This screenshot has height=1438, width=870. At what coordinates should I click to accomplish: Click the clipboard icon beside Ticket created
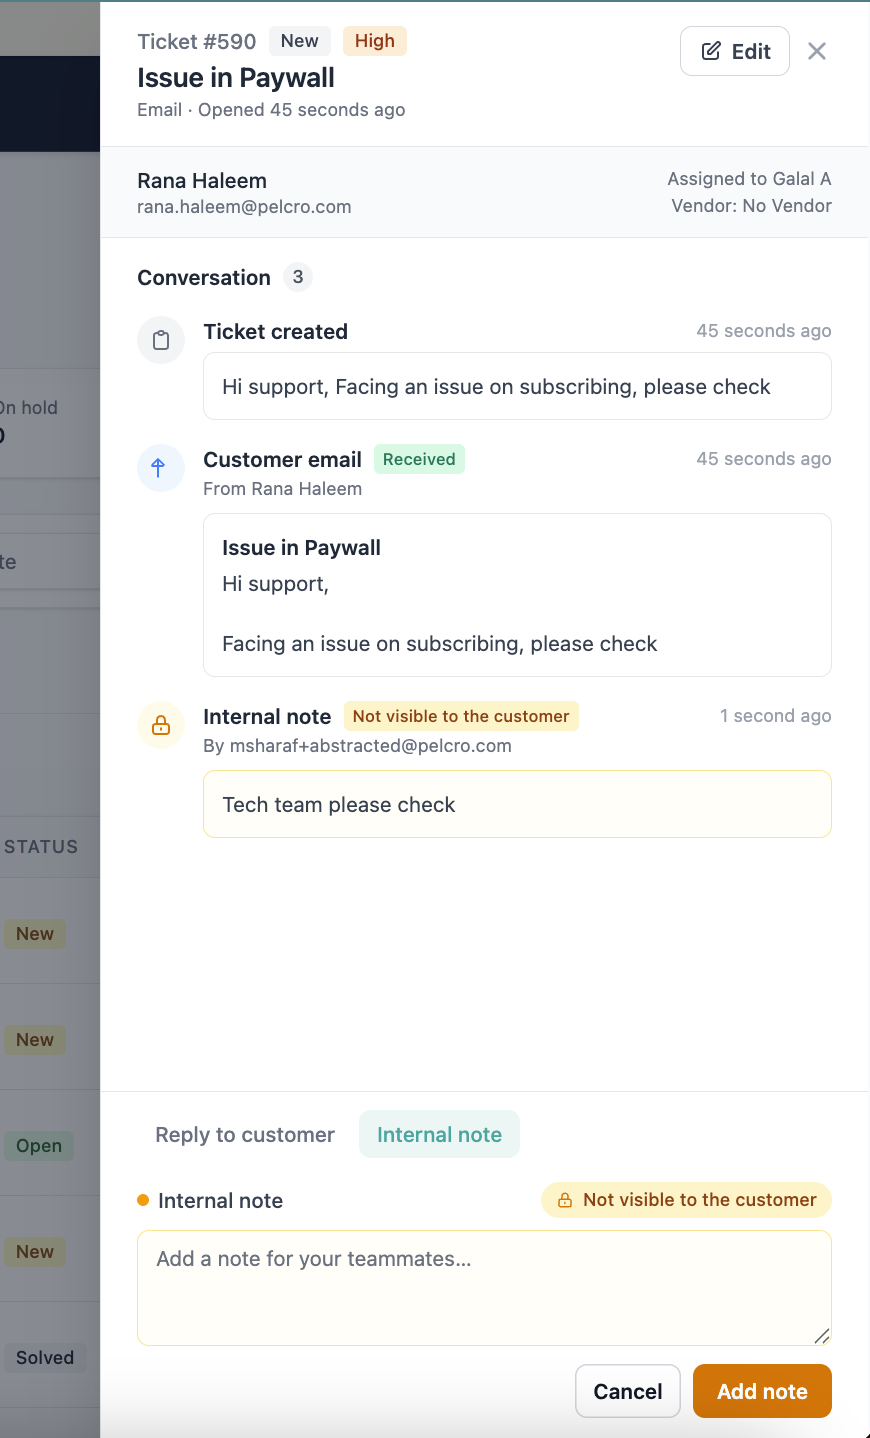161,341
